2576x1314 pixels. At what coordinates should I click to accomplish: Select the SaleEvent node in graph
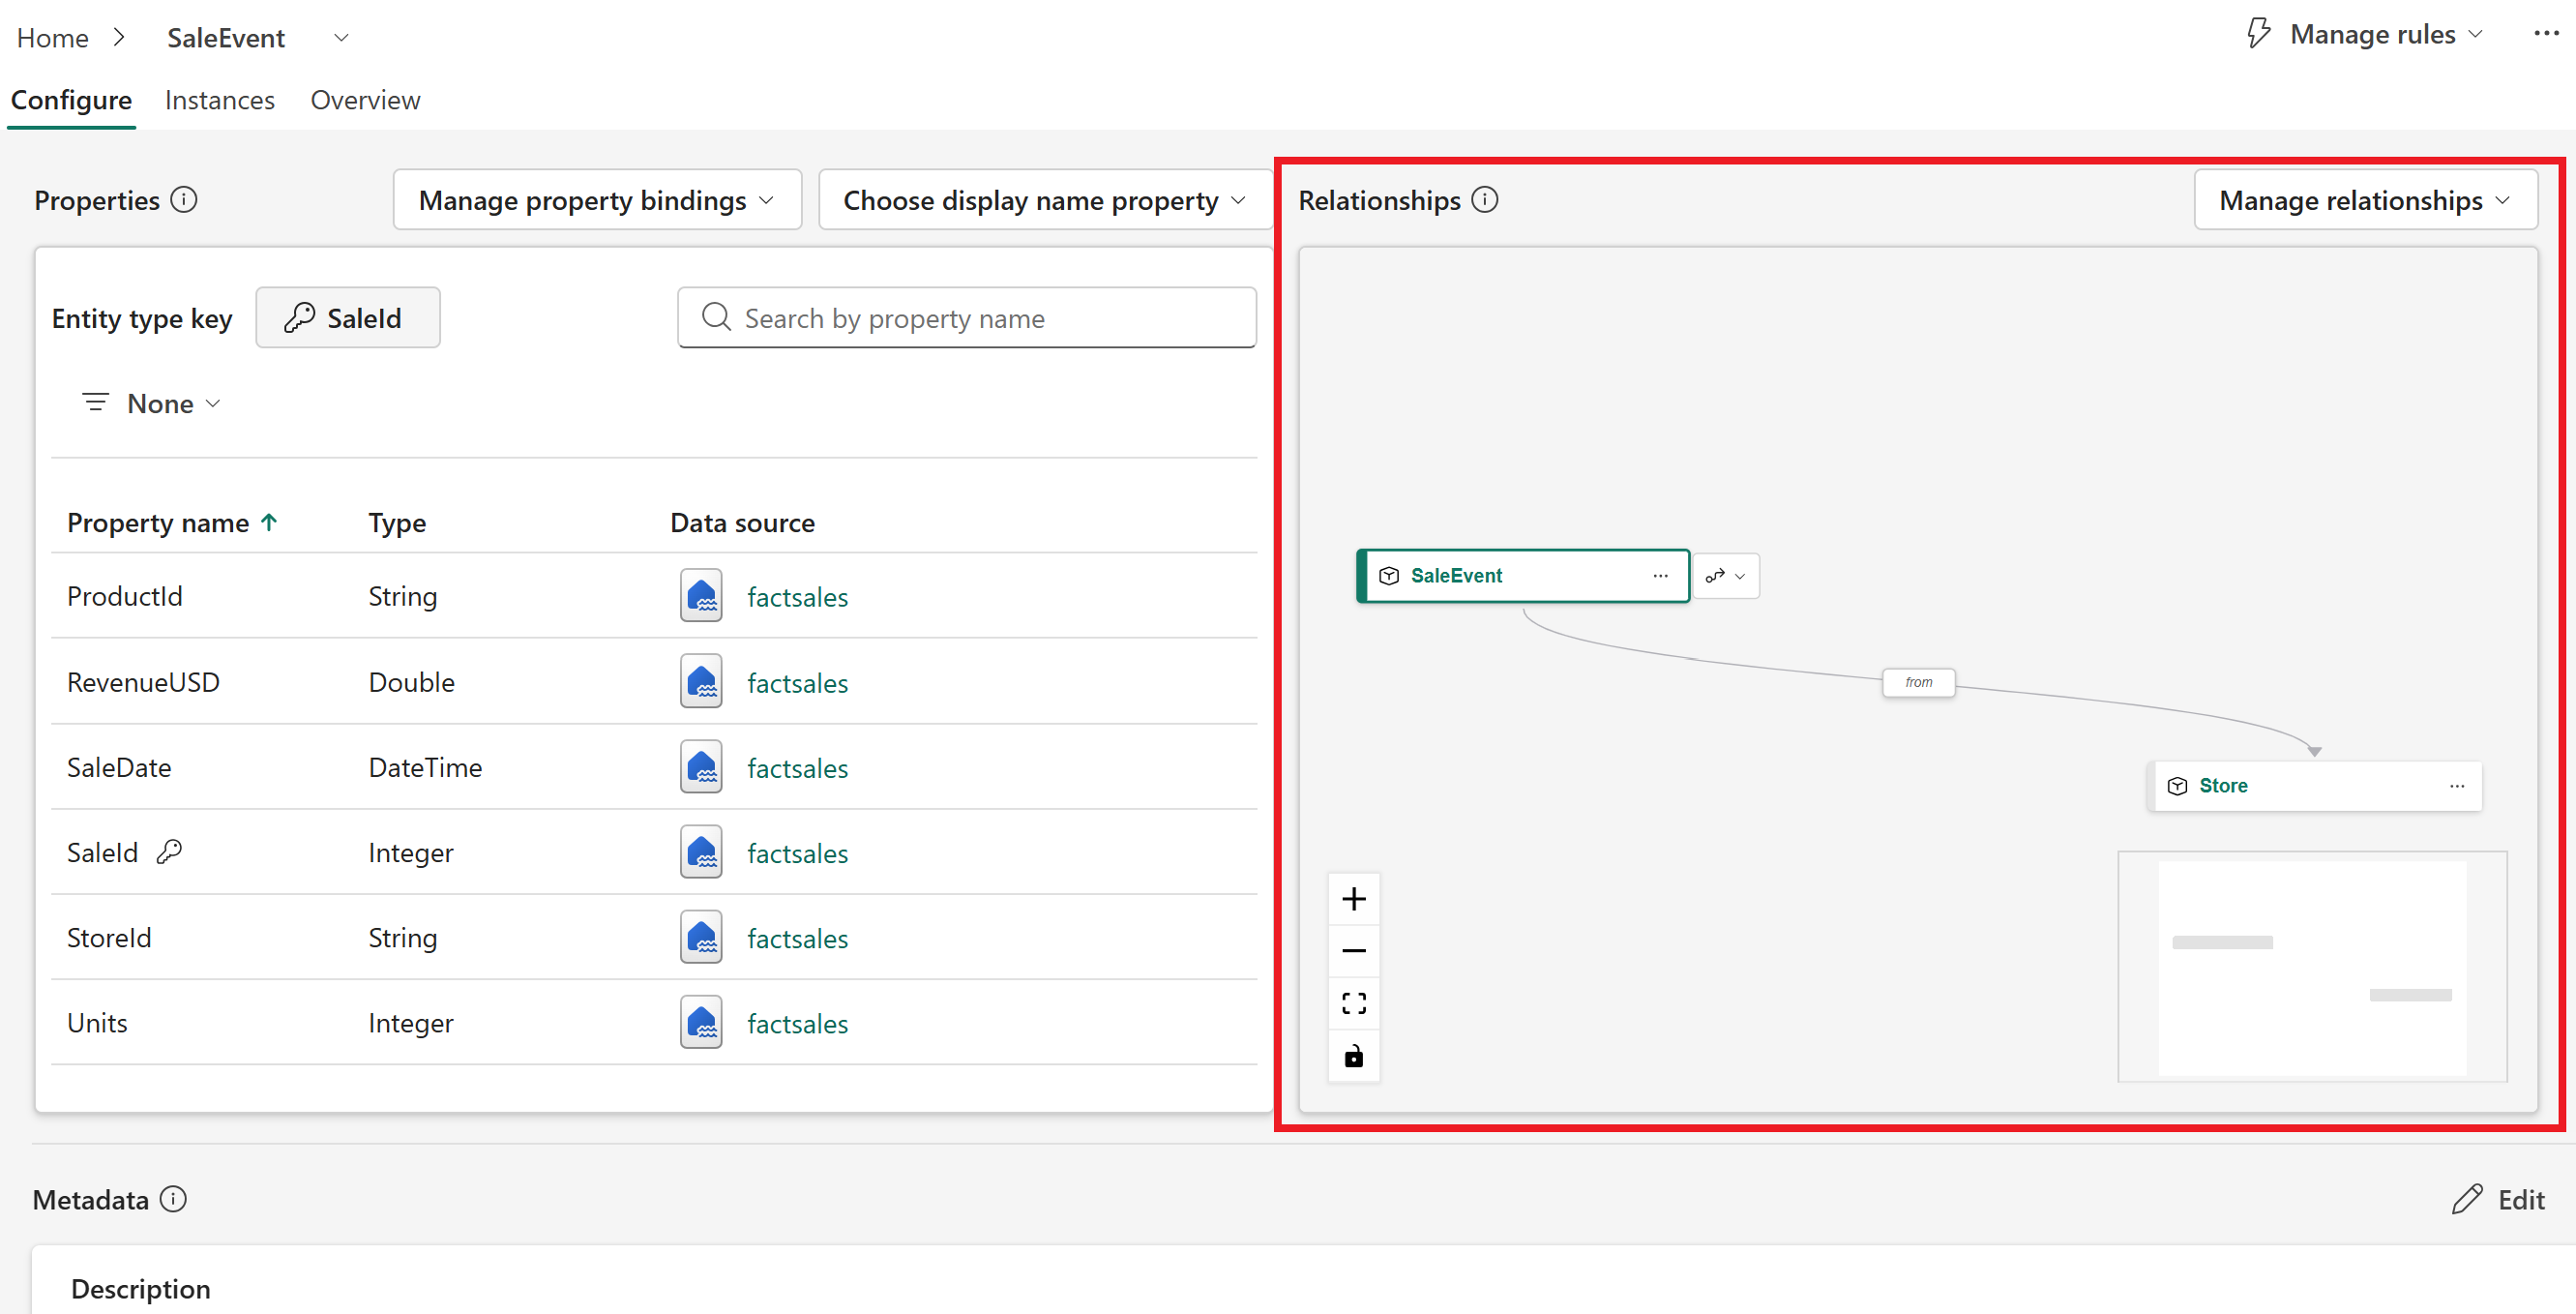[x=1523, y=576]
